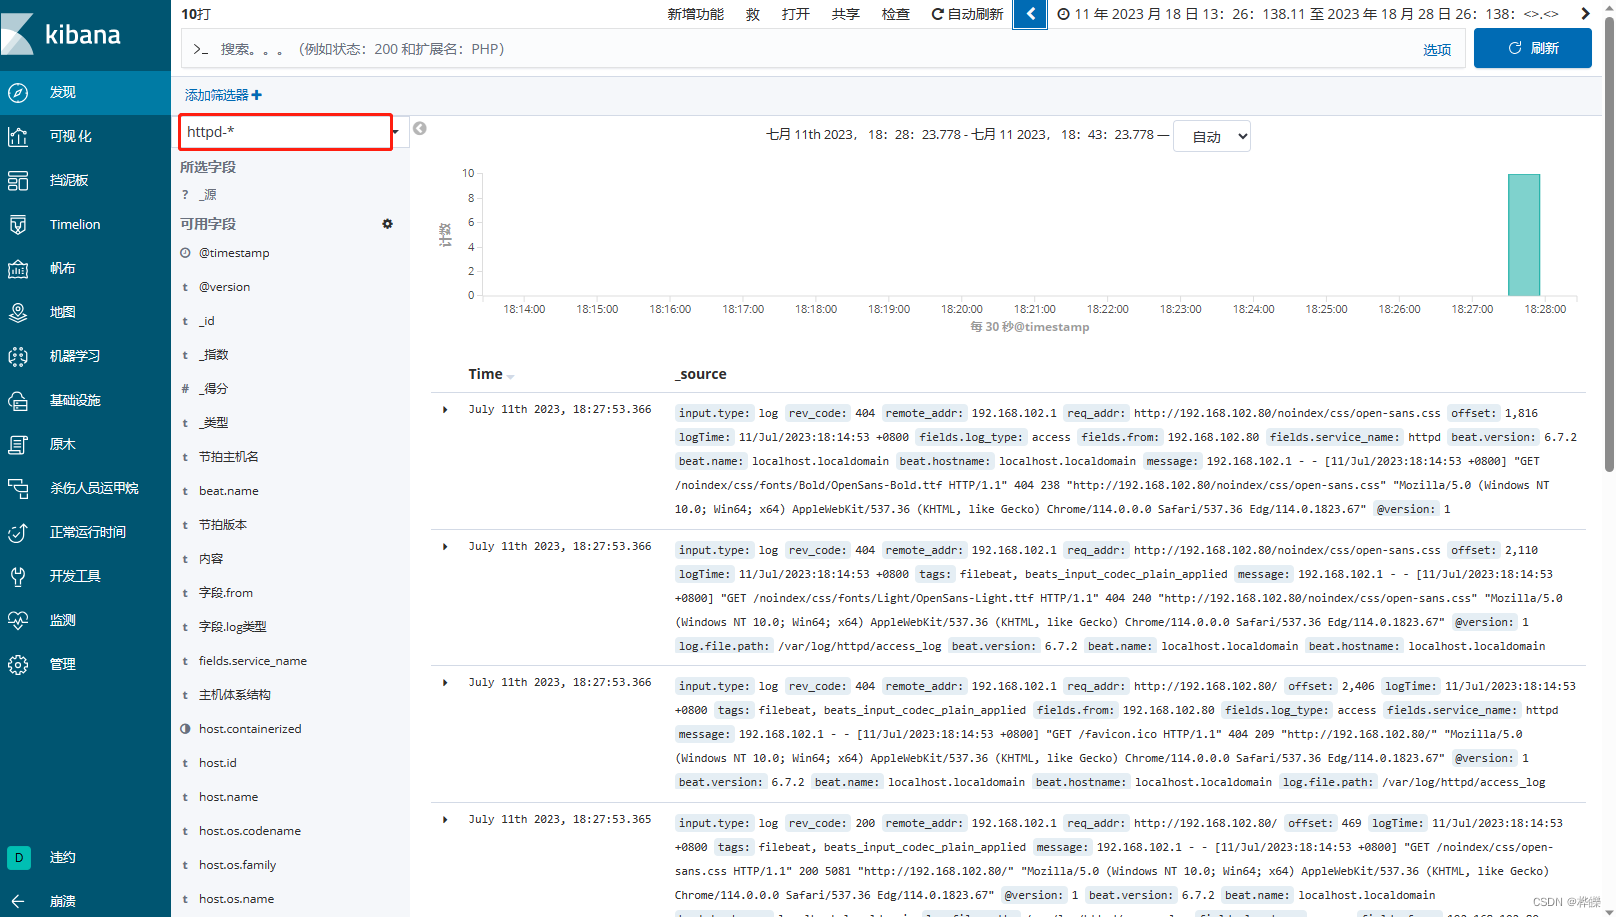Select the @version field
The height and width of the screenshot is (917, 1616).
tap(224, 287)
